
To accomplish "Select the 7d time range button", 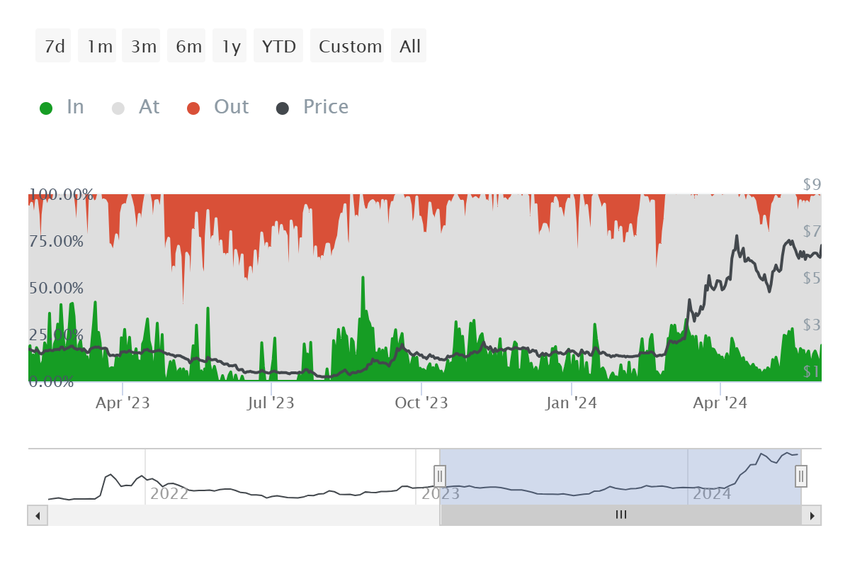I will (x=53, y=46).
